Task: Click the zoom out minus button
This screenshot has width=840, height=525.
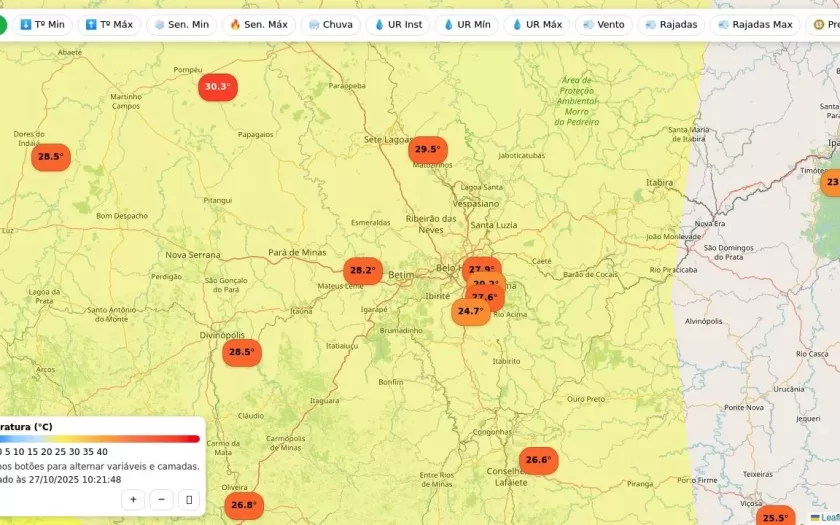Action: 161,499
